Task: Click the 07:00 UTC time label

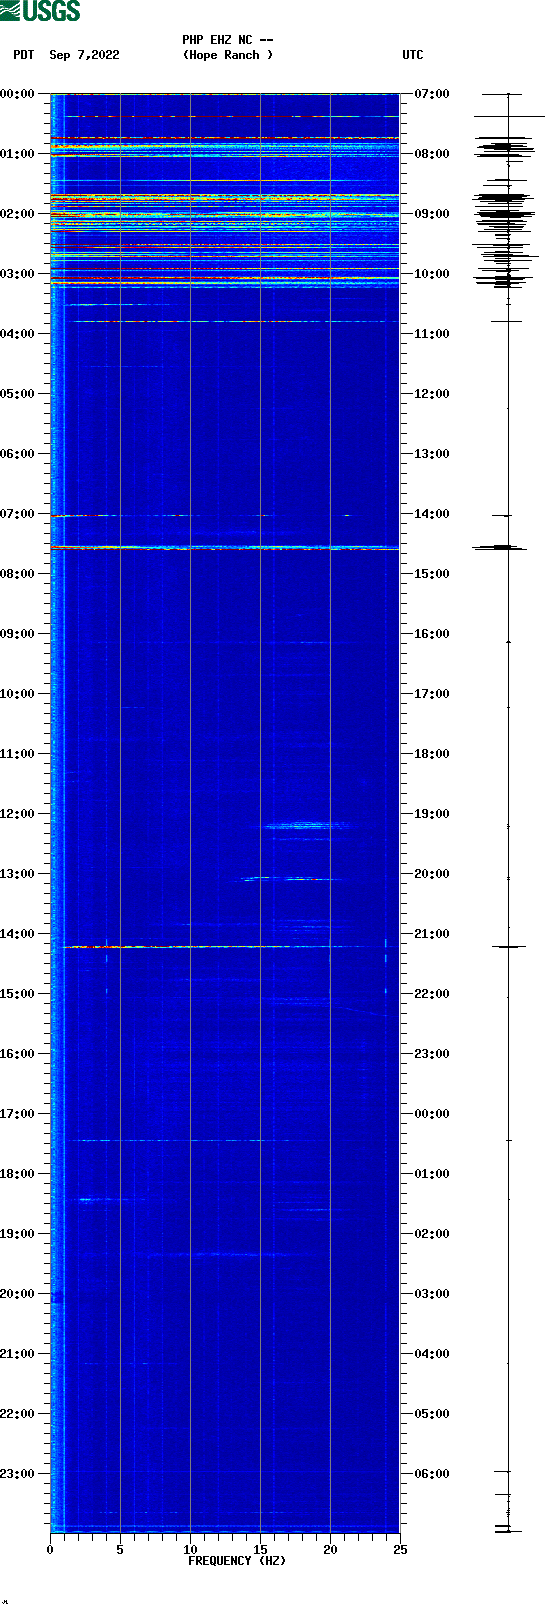Action: [432, 94]
